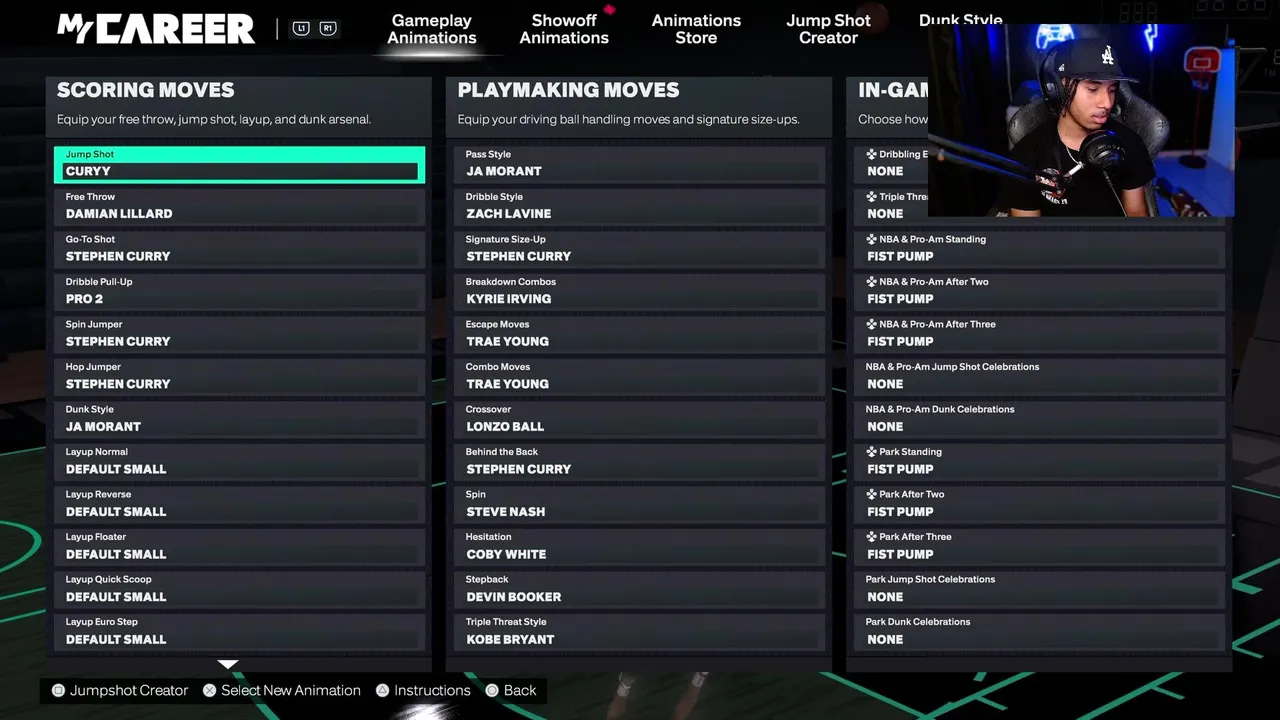Screen dimensions: 1280x720
Task: Select the Free Throw Damian Lillard slot
Action: pos(239,207)
